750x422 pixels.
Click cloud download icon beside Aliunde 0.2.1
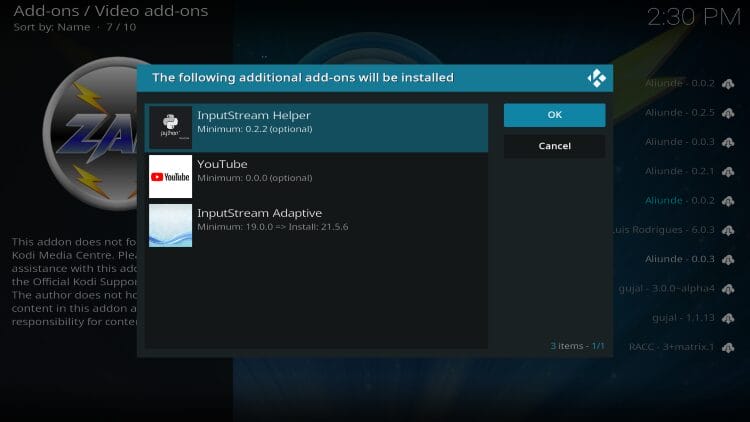(x=728, y=172)
